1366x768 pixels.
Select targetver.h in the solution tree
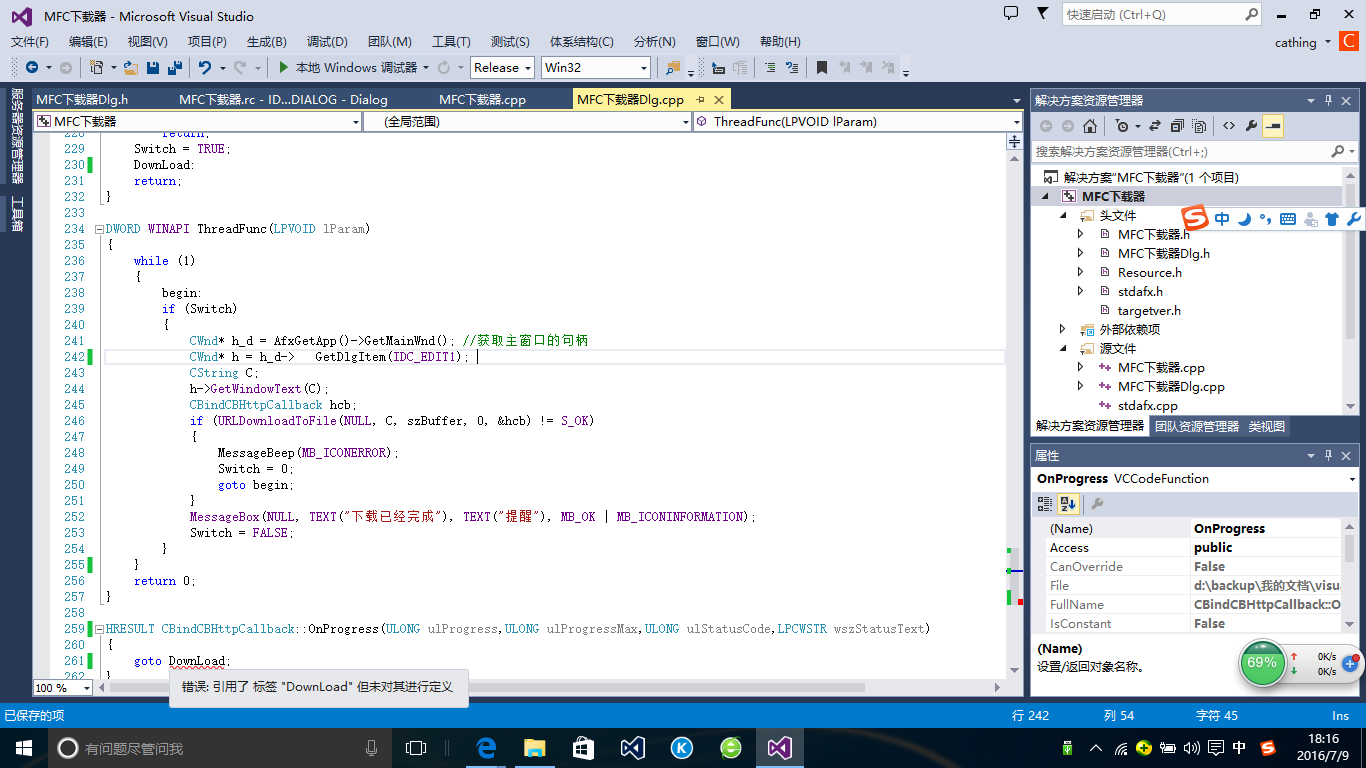click(x=1149, y=310)
